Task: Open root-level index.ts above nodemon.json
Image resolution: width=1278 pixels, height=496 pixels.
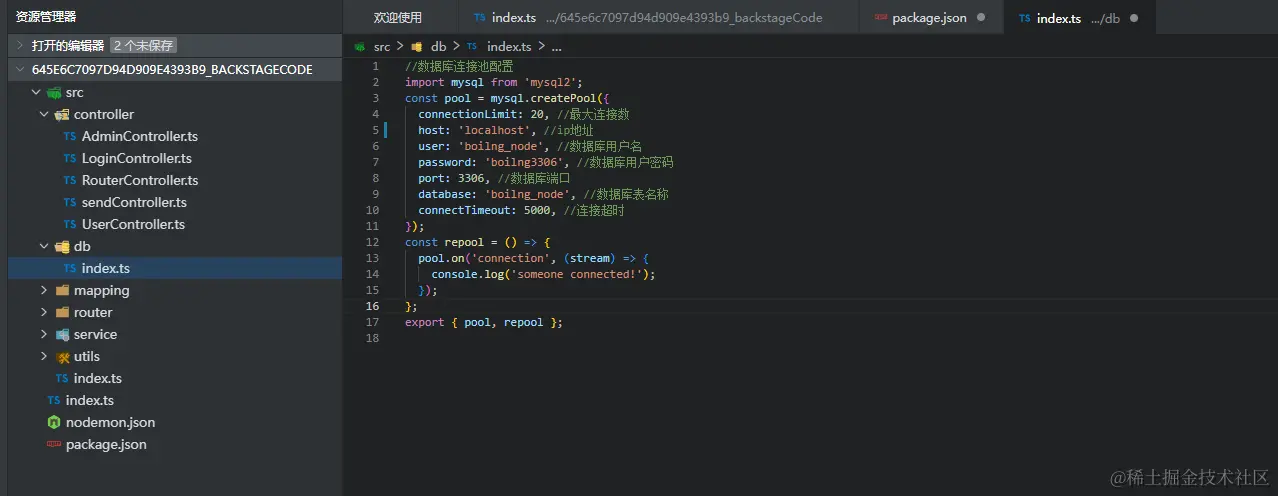Action: click(x=90, y=400)
